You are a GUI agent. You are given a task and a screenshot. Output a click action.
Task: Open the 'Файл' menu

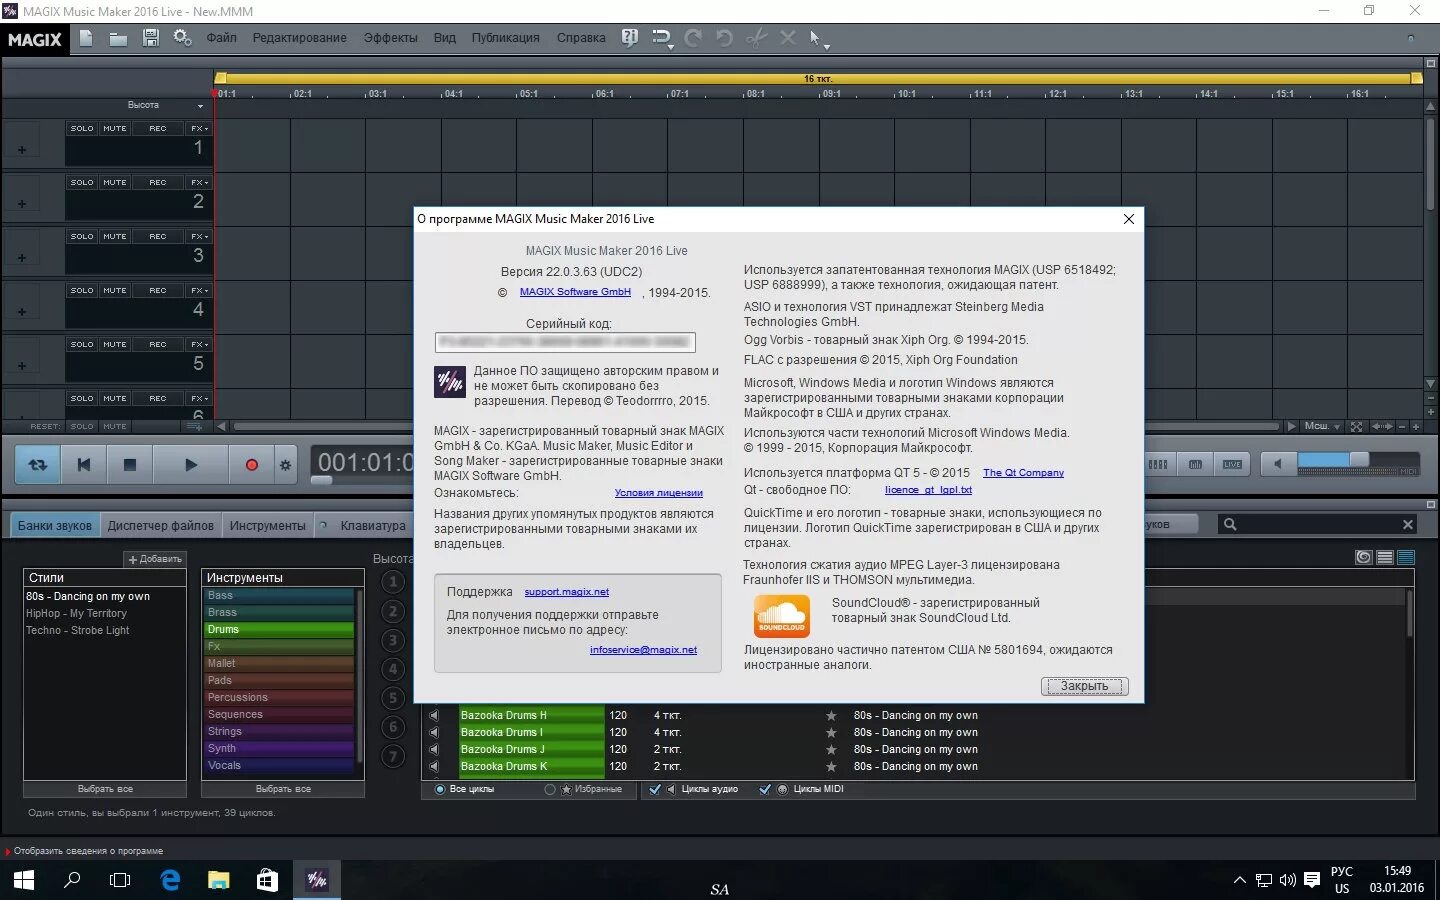pos(222,38)
